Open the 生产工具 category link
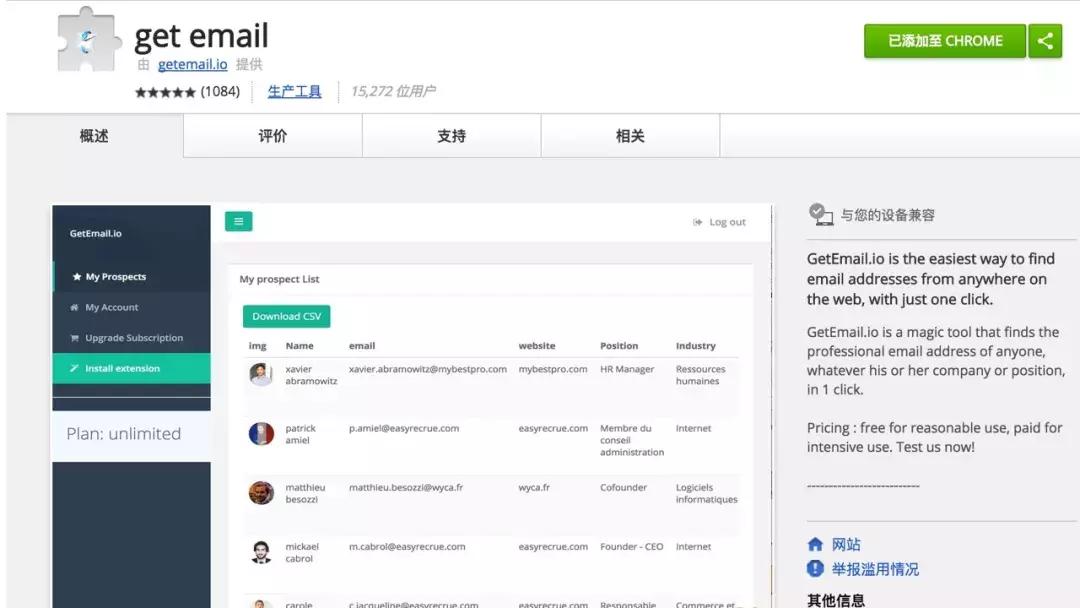The width and height of the screenshot is (1080, 608). click(x=294, y=90)
